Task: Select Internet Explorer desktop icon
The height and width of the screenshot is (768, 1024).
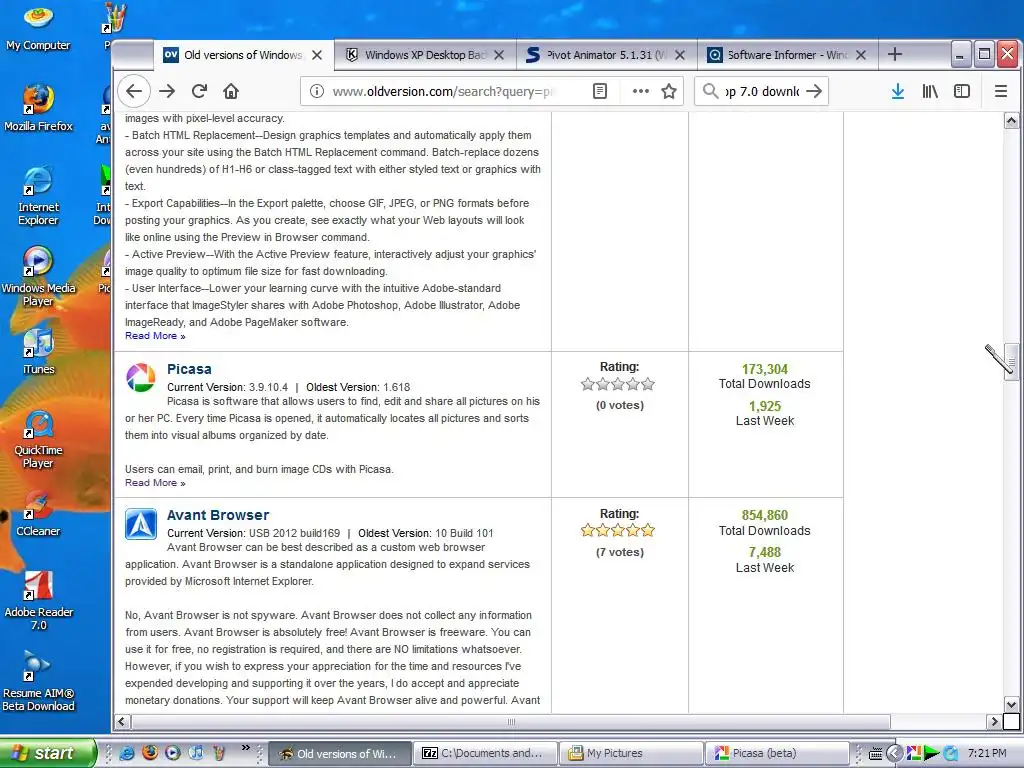Action: click(x=39, y=196)
